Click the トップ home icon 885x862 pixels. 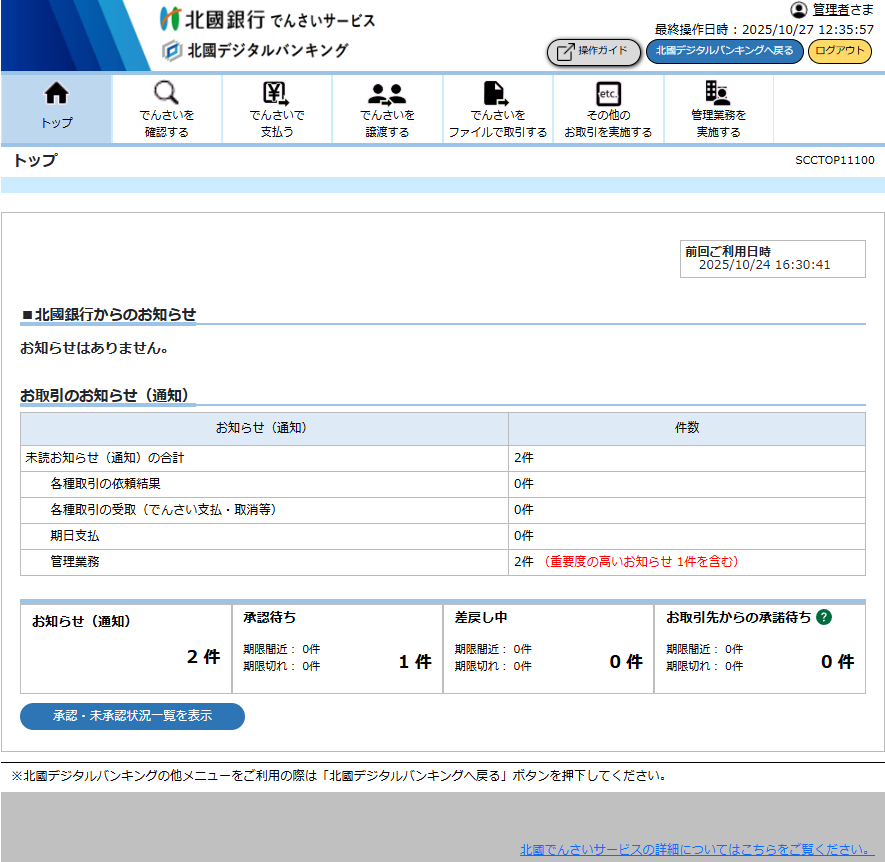click(55, 95)
